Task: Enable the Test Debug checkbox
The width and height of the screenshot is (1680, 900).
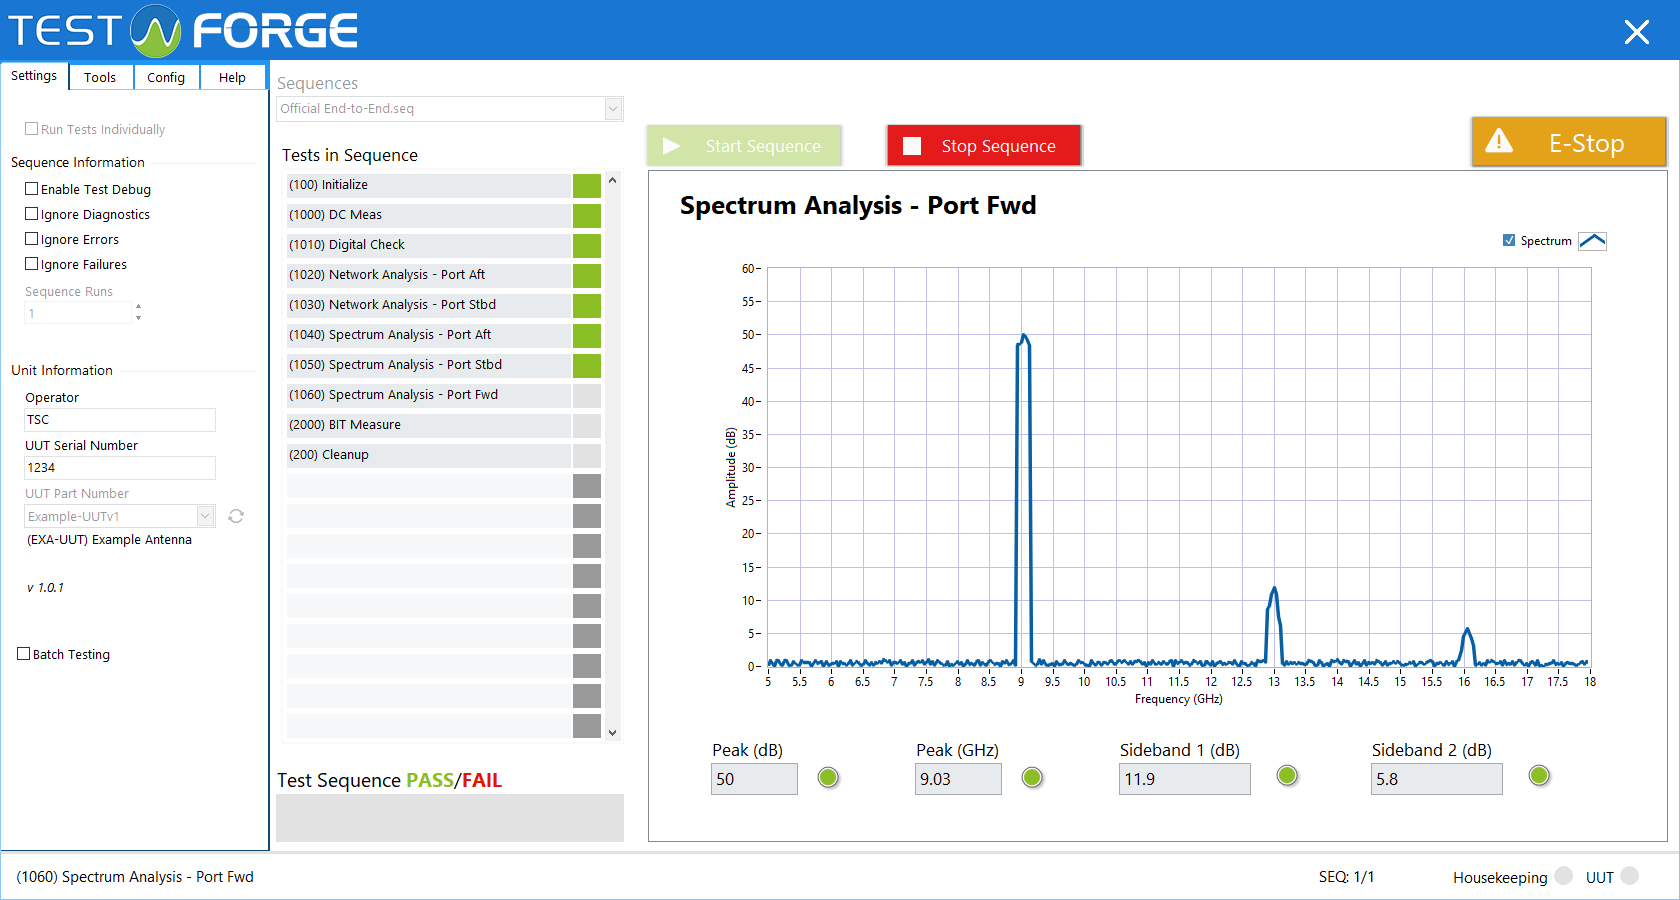Action: 32,189
